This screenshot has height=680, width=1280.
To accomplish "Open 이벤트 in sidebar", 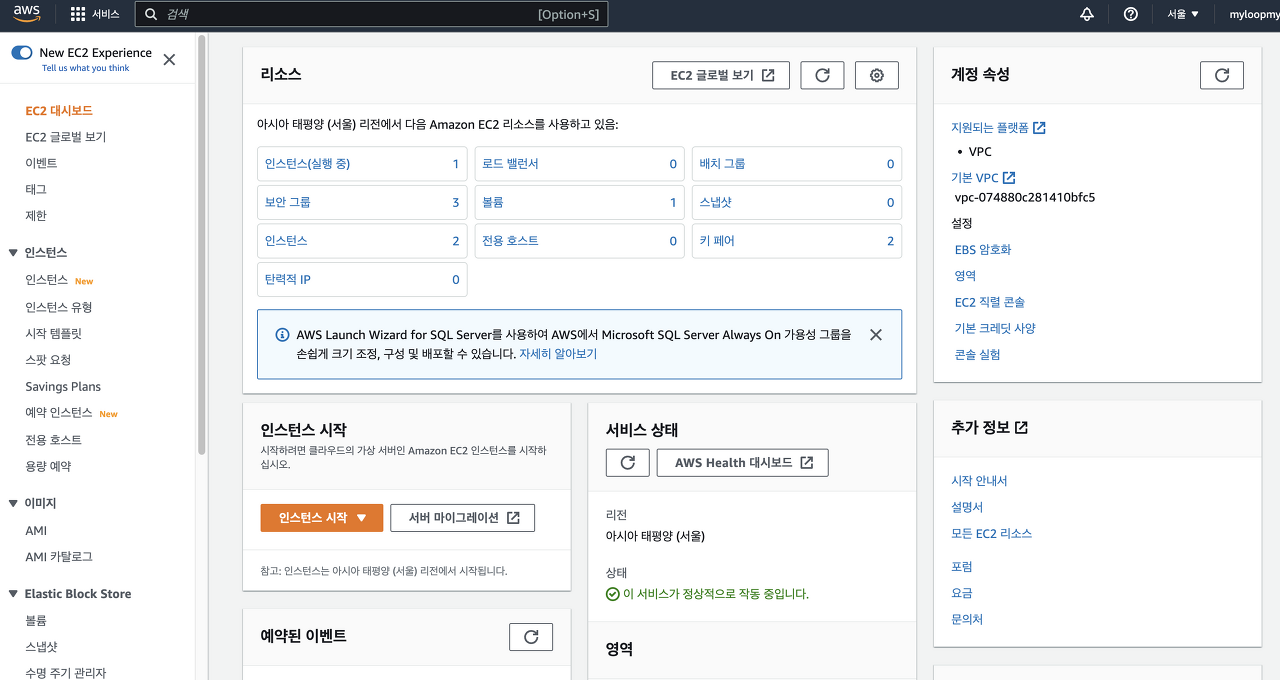I will [x=41, y=163].
